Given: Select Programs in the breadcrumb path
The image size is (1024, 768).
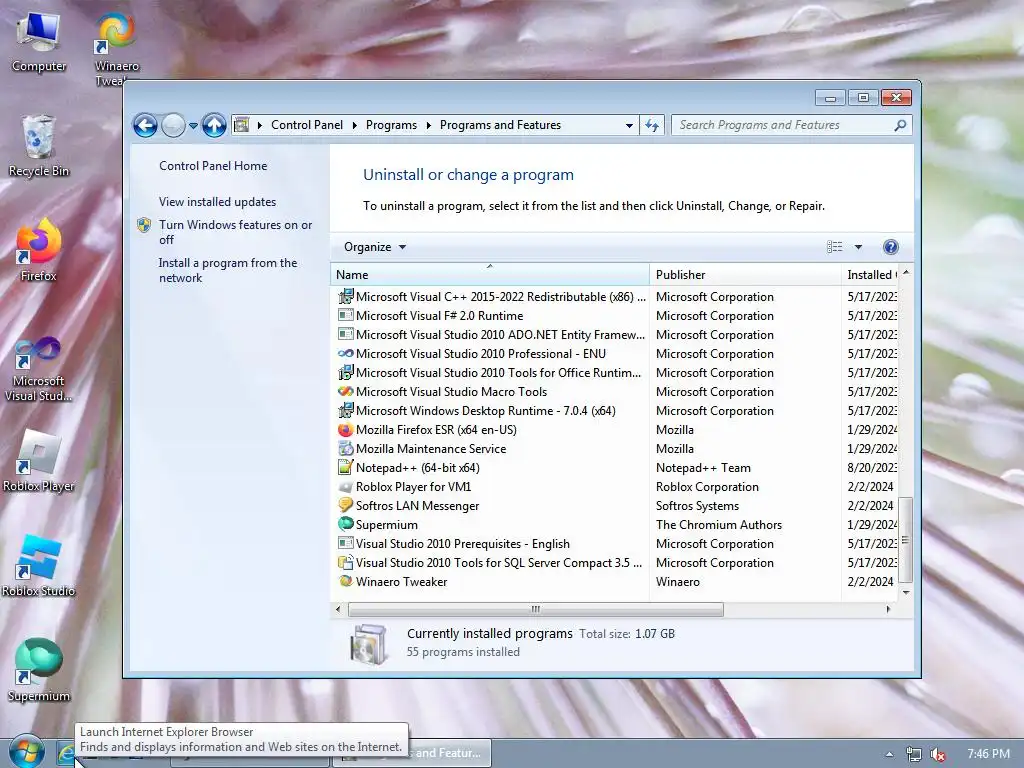Looking at the screenshot, I should [x=391, y=125].
